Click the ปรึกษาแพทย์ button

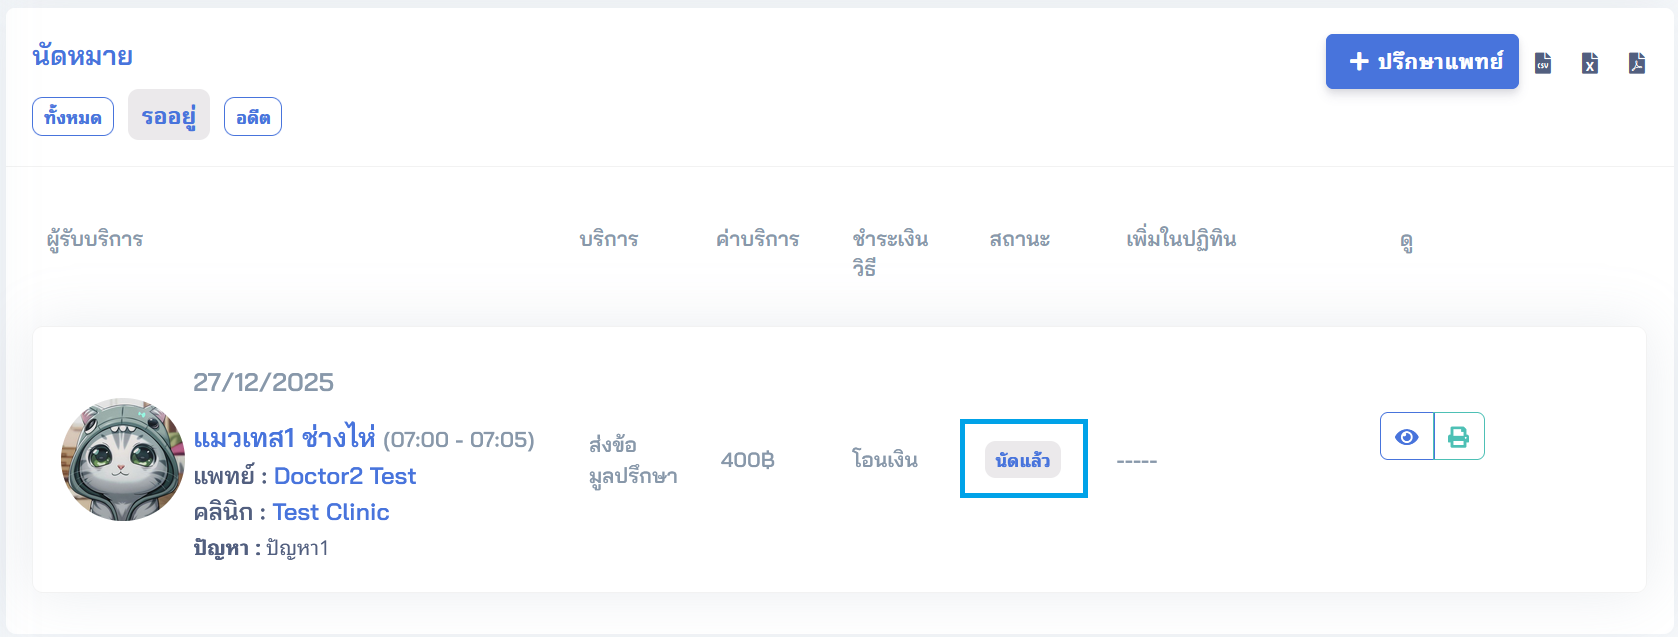coord(1422,62)
